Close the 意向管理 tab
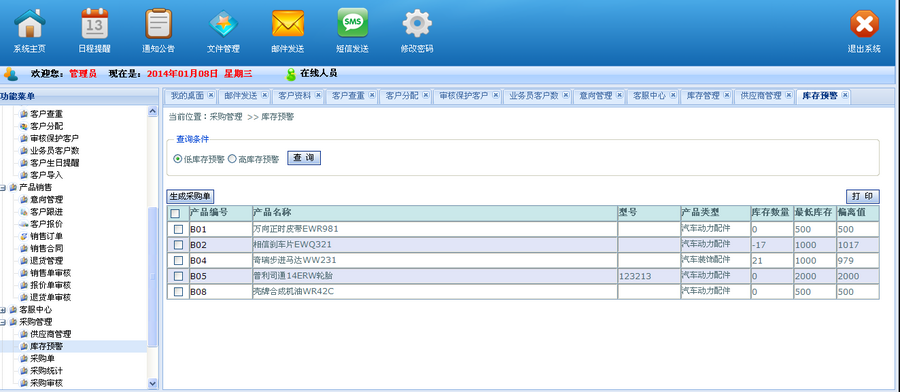900x392 pixels. (x=619, y=95)
